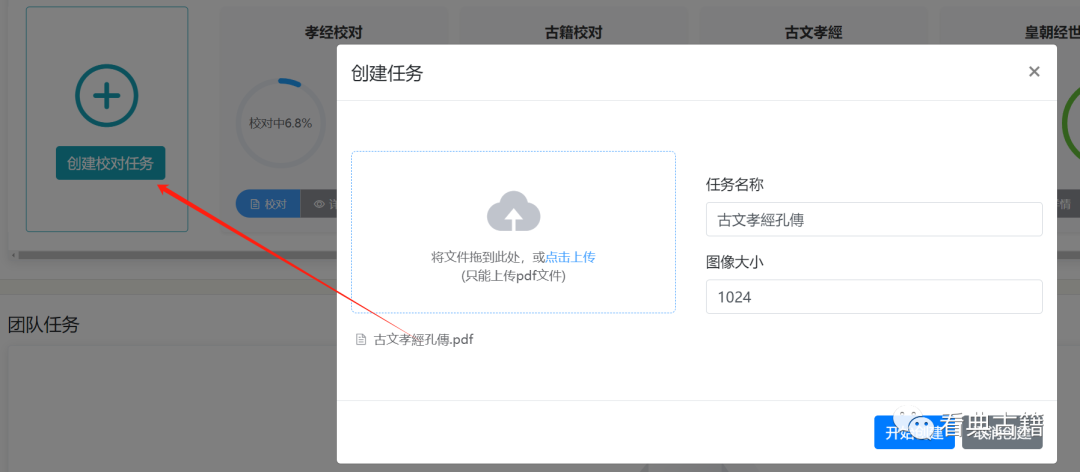Click the 古籍校对 card title
1080x472 pixels.
click(573, 32)
